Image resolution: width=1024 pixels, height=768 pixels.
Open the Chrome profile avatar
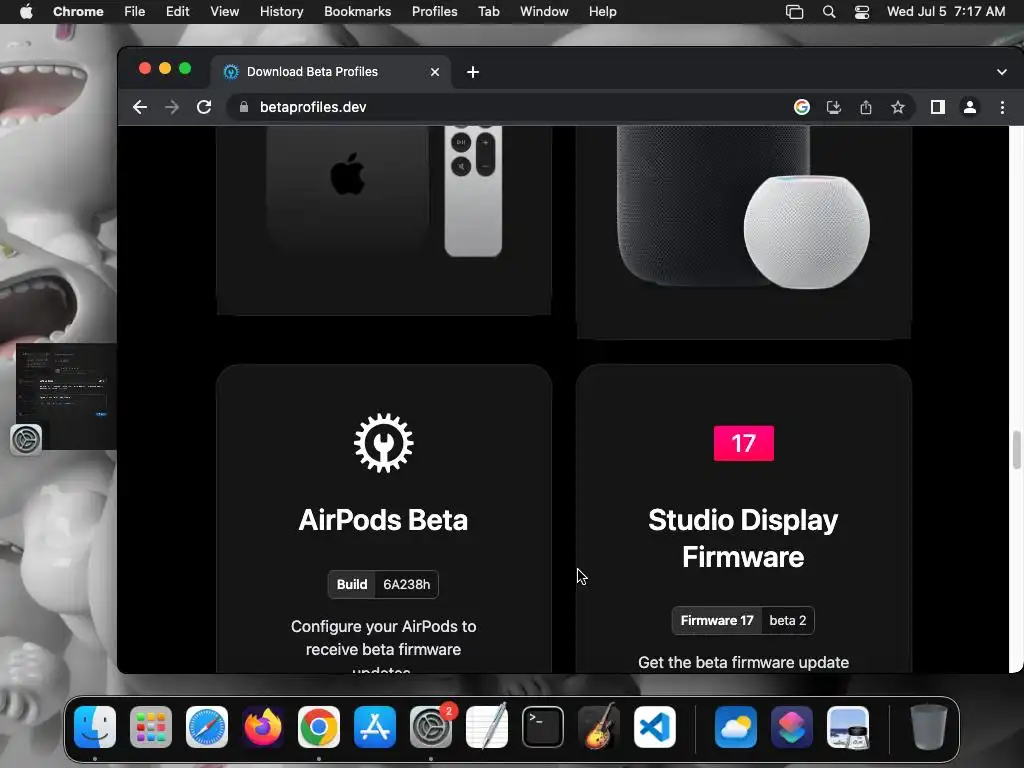(970, 107)
